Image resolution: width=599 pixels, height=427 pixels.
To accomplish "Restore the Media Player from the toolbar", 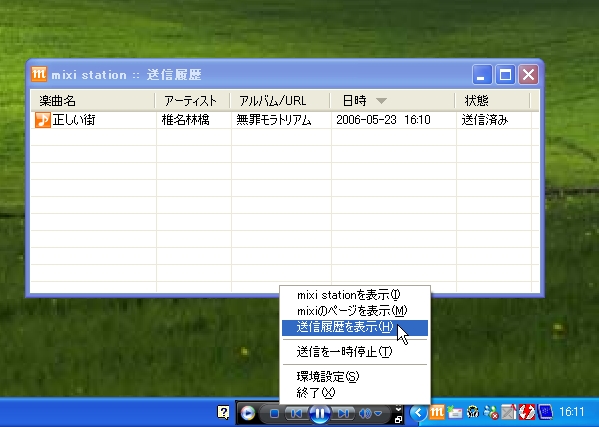I will coord(398,419).
